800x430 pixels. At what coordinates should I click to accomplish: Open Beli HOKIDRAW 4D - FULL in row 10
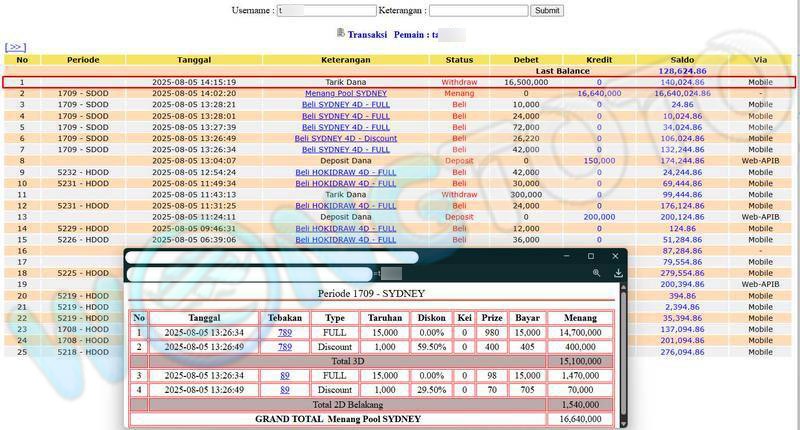pyautogui.click(x=346, y=184)
